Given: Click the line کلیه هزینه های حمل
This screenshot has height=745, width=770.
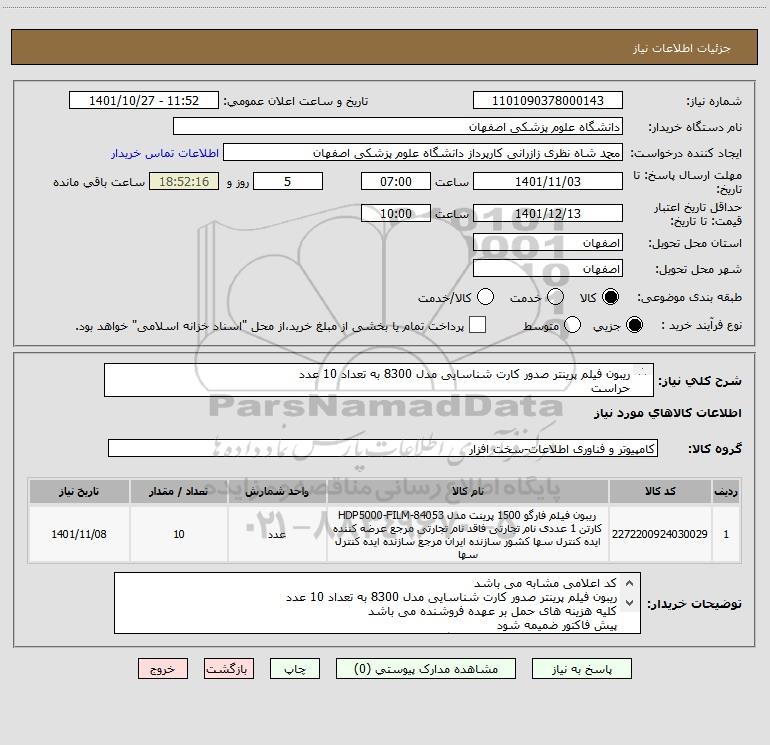Looking at the screenshot, I should [x=493, y=611].
